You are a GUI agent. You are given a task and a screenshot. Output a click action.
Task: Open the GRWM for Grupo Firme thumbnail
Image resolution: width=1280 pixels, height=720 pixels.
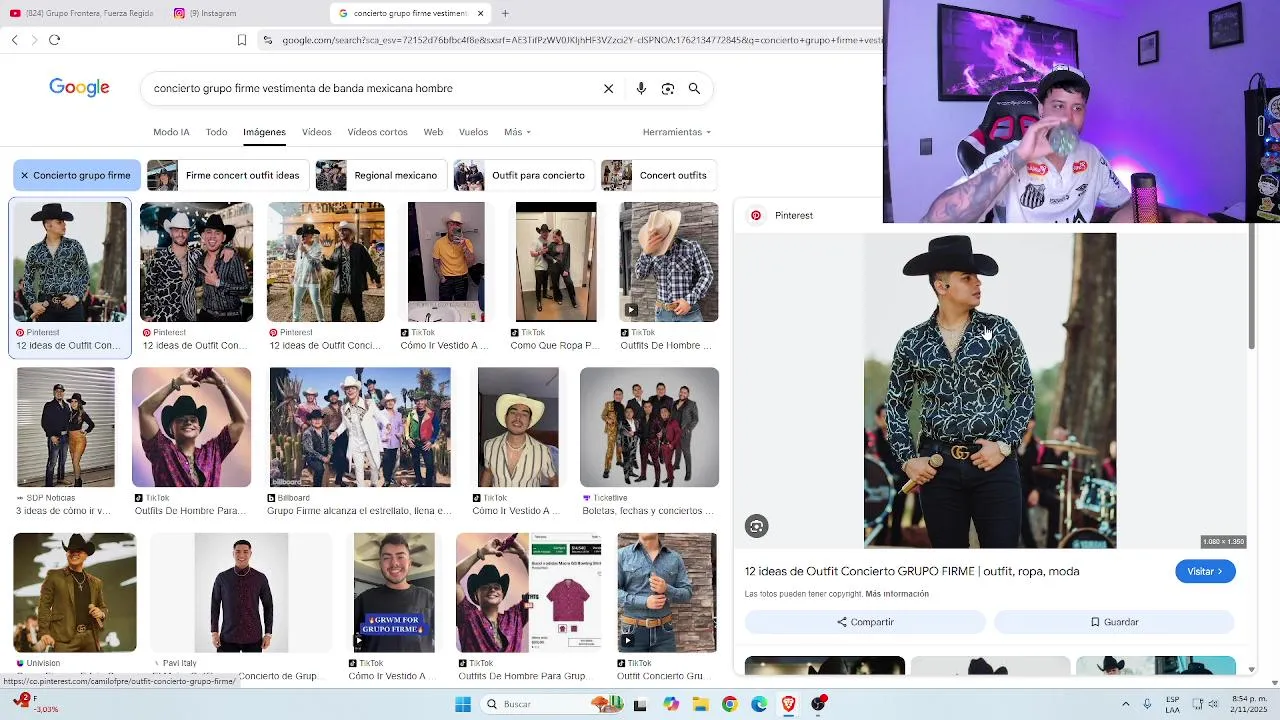tap(394, 592)
